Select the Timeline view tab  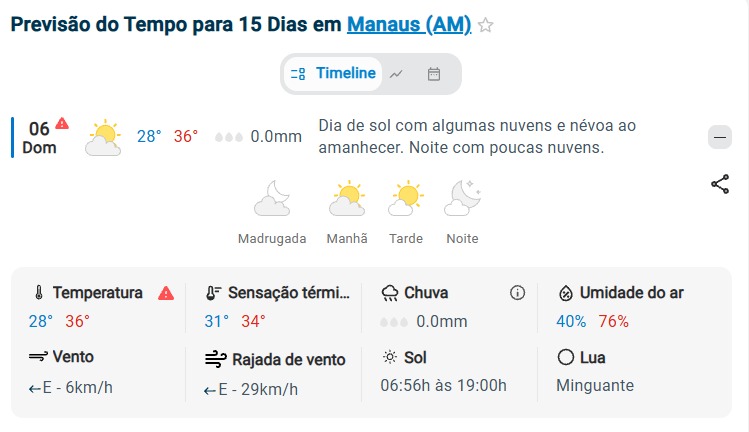click(333, 74)
